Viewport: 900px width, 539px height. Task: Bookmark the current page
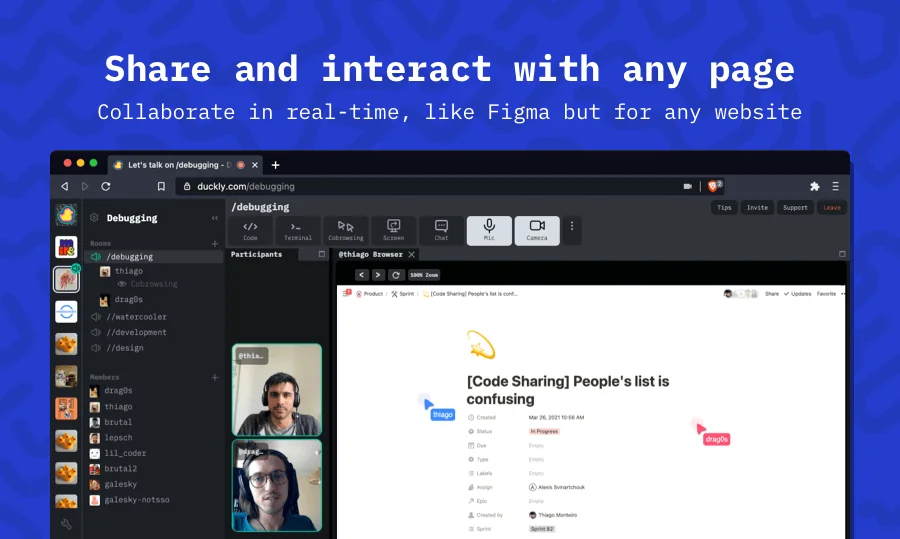161,187
